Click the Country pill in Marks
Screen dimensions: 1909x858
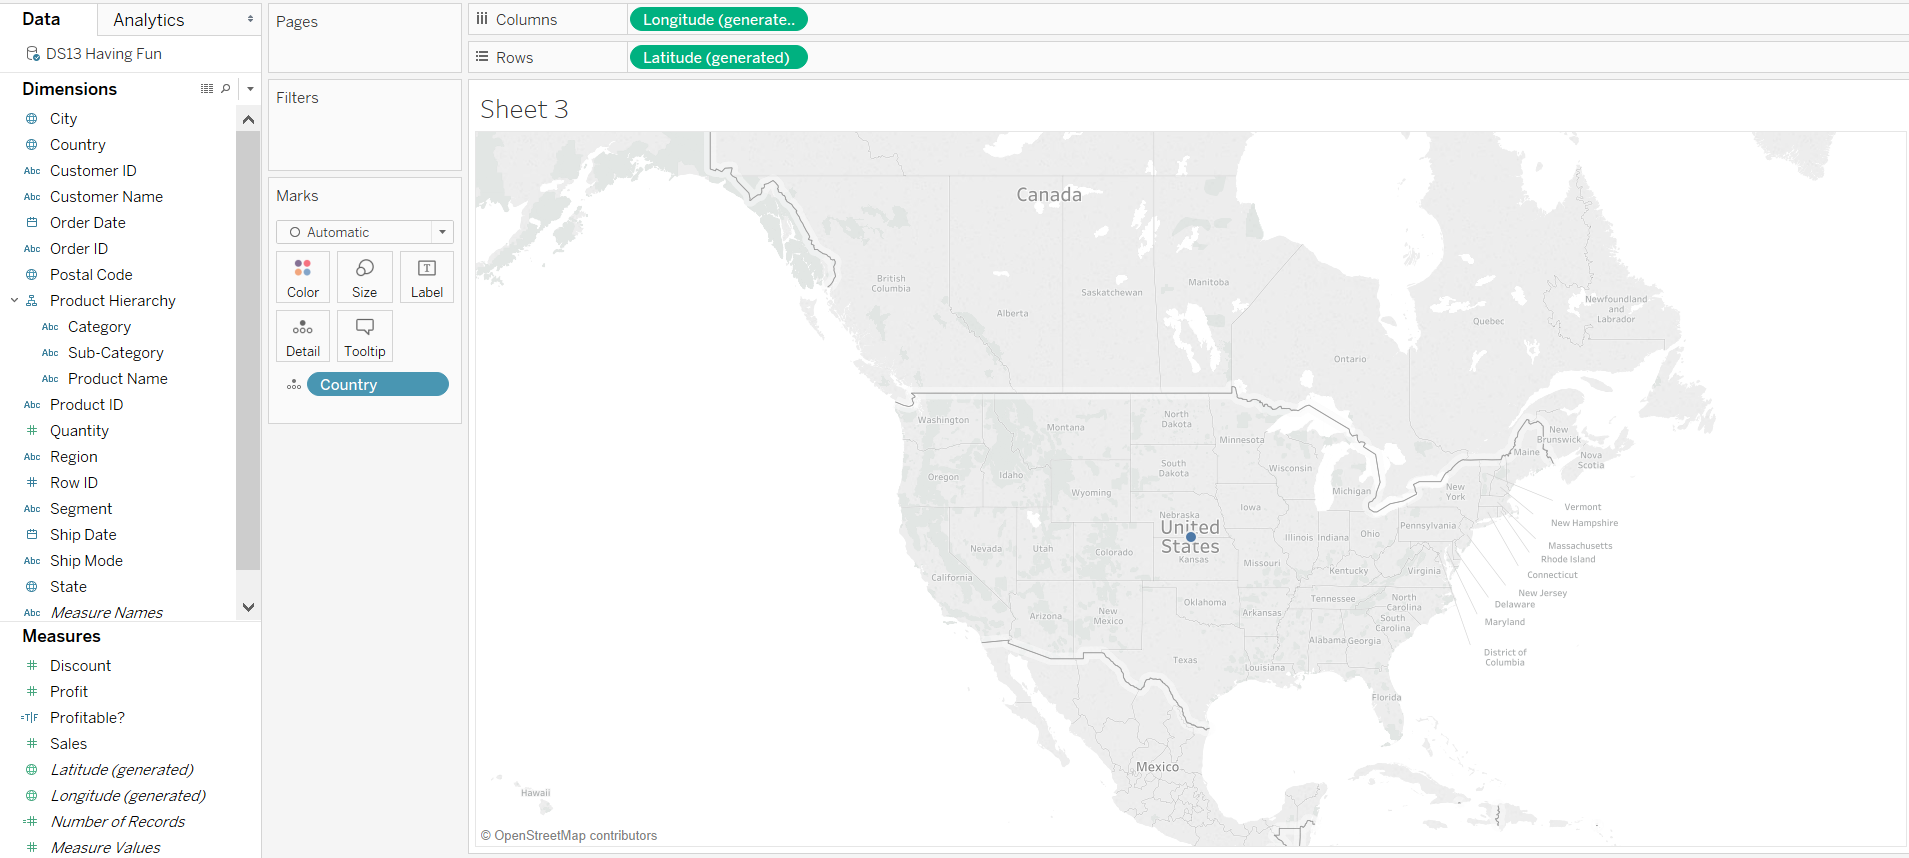pyautogui.click(x=377, y=384)
